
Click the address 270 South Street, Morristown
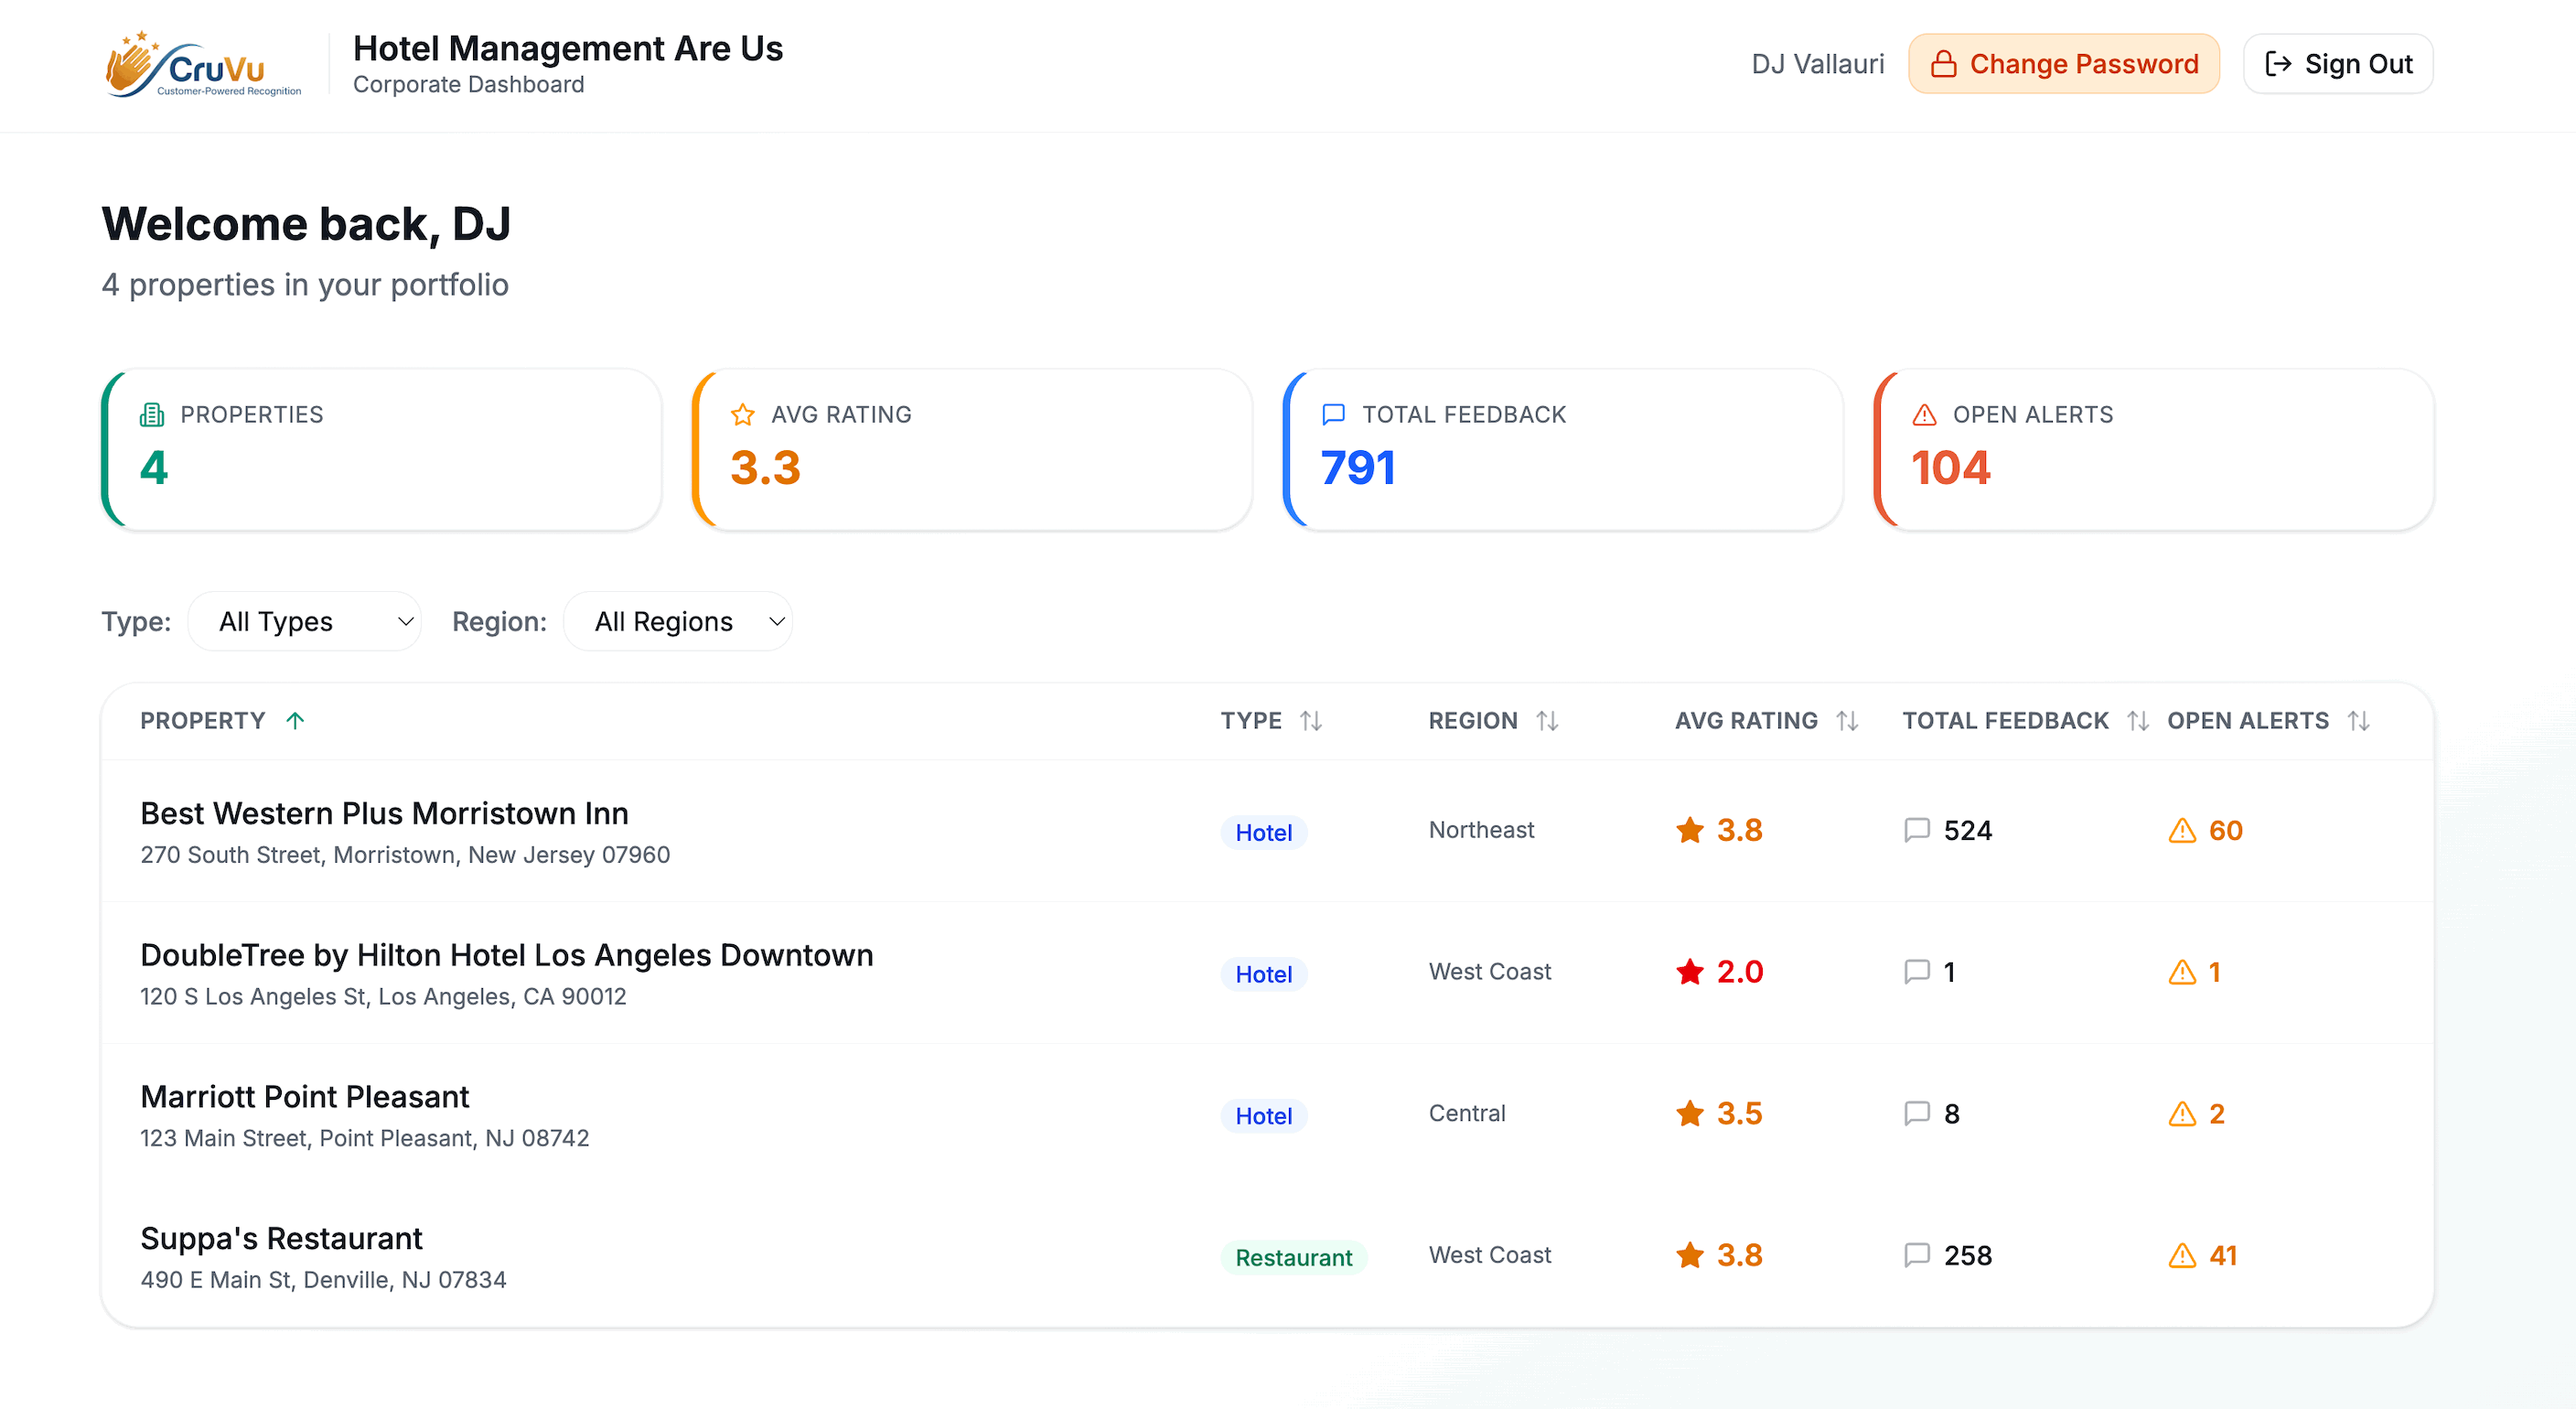tap(405, 854)
